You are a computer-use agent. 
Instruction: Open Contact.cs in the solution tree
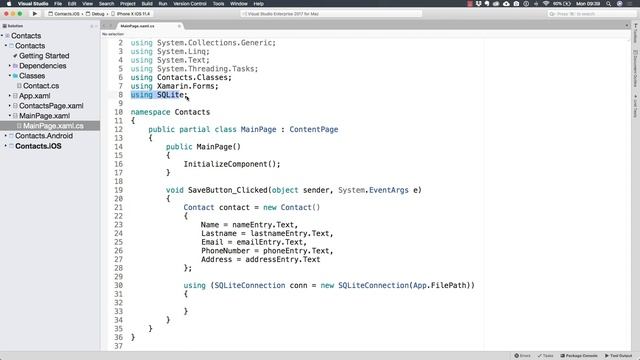pyautogui.click(x=41, y=86)
